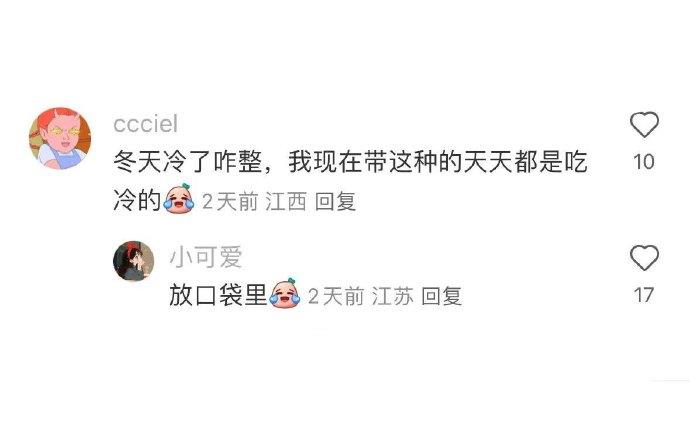The height and width of the screenshot is (436, 690).
Task: Click 回复 under 小可爱's reply
Action: (x=442, y=296)
